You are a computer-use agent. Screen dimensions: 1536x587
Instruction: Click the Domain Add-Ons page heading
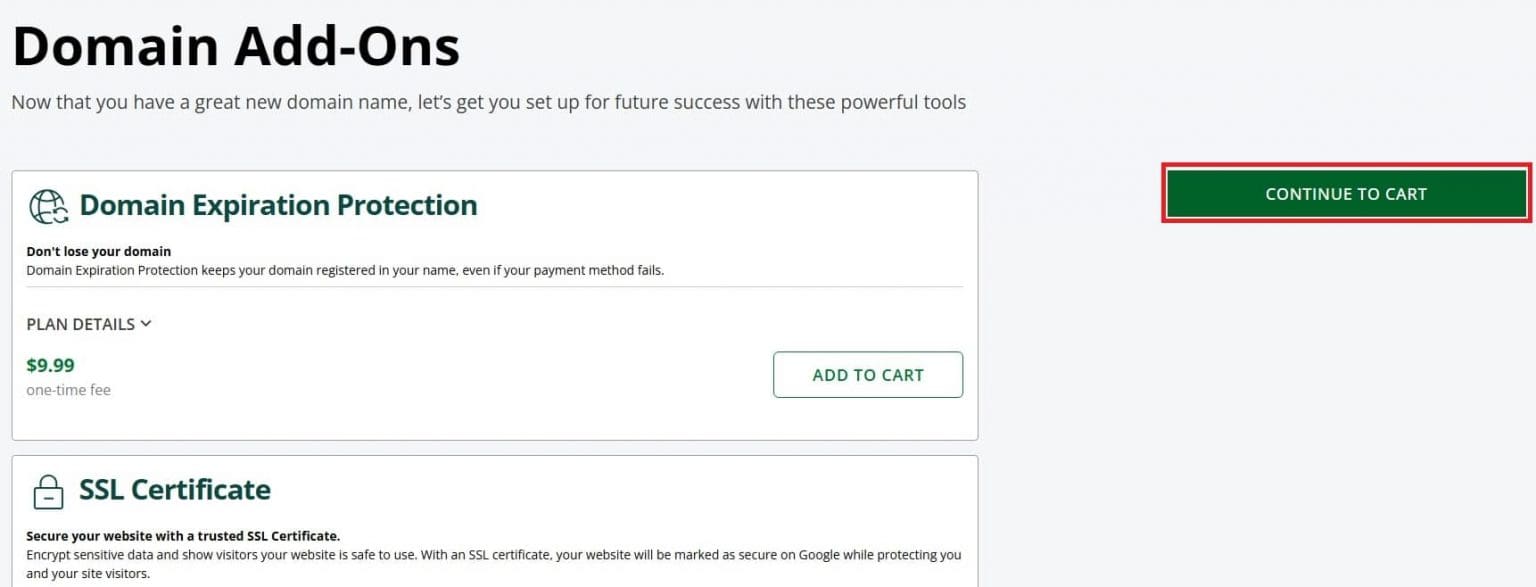(x=236, y=46)
